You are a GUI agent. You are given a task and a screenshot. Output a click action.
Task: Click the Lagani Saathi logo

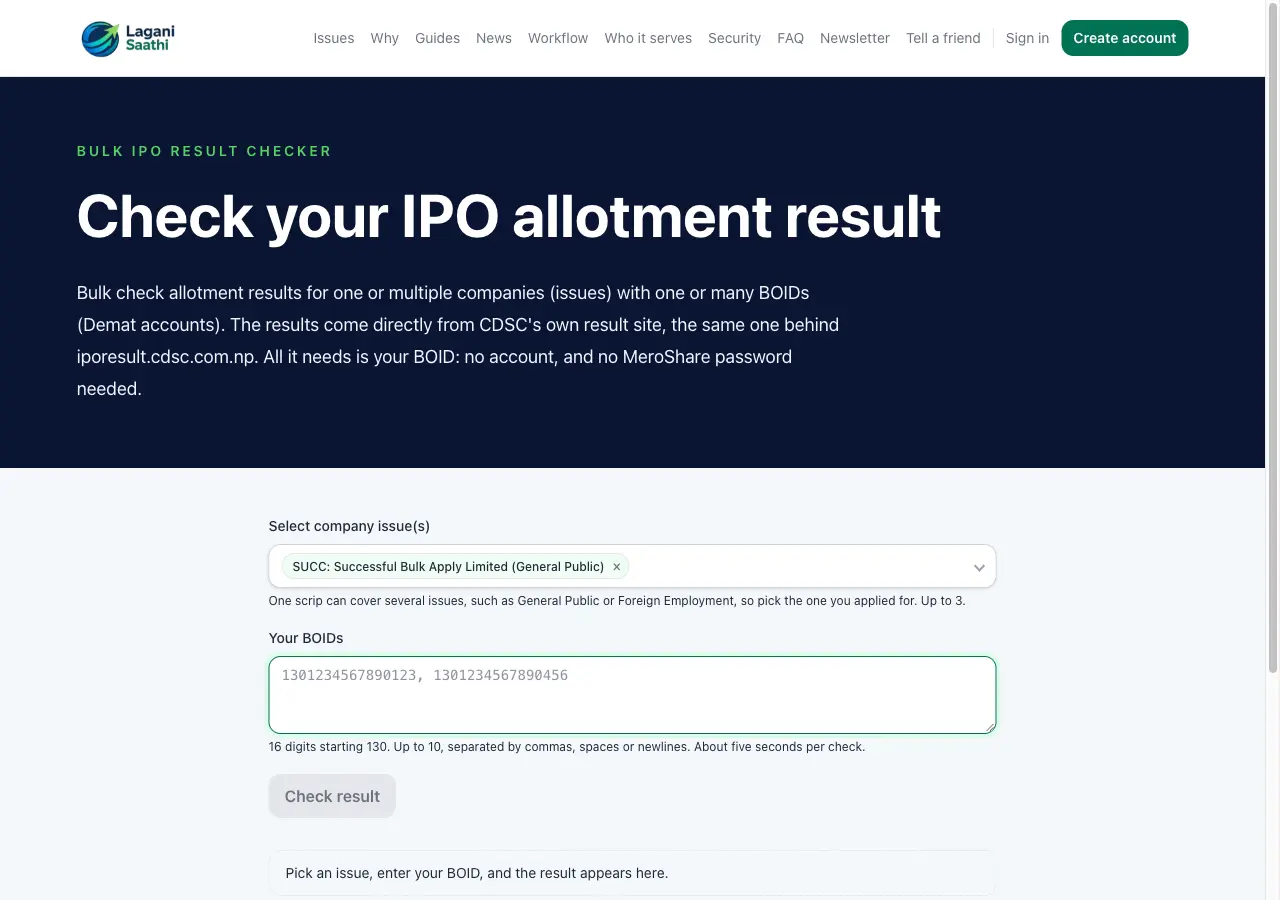click(128, 38)
